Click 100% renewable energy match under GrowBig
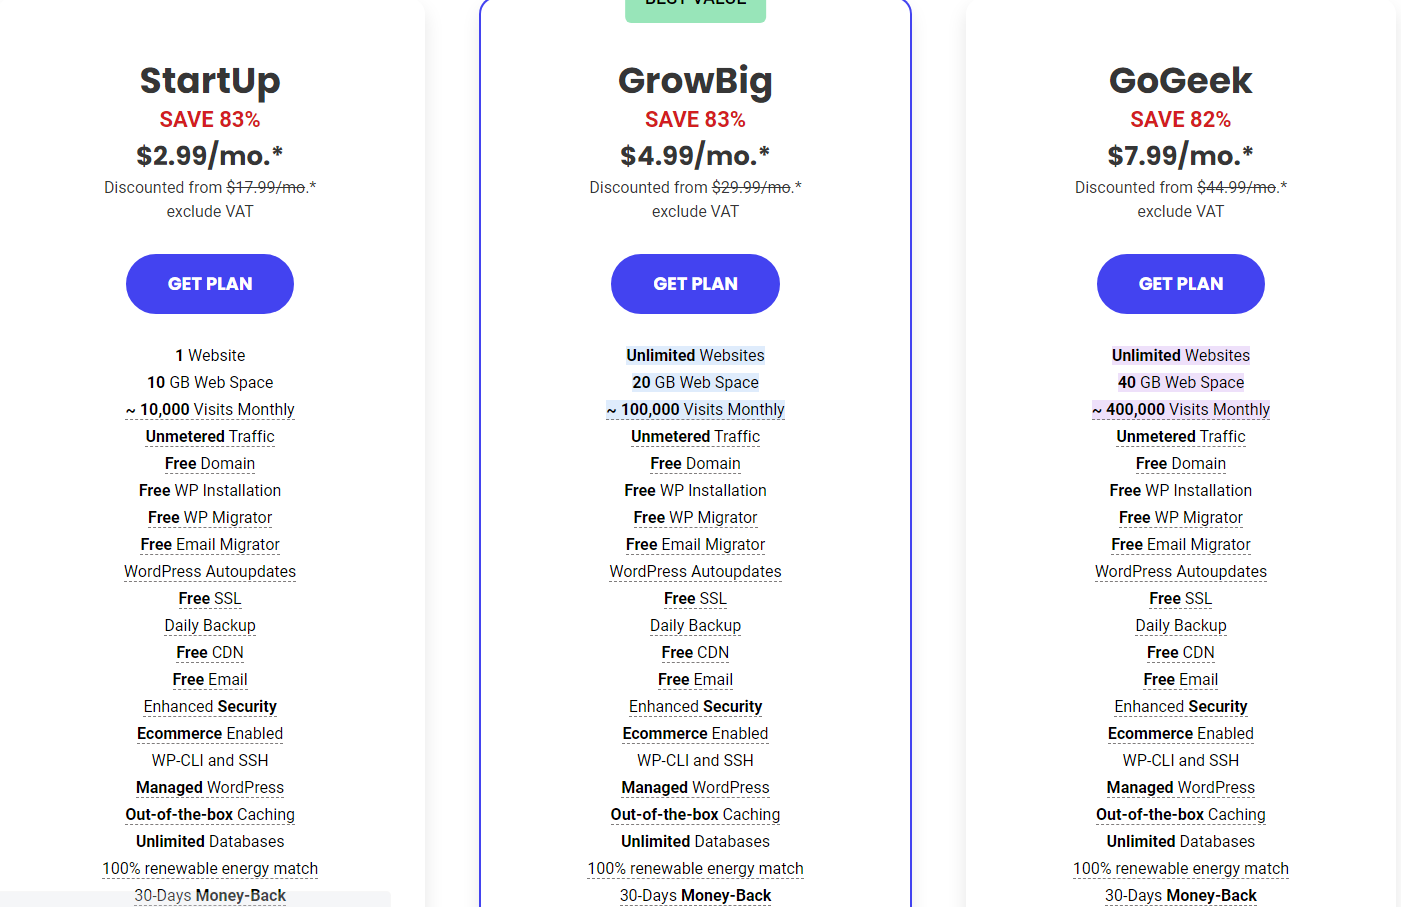The width and height of the screenshot is (1401, 907). pyautogui.click(x=695, y=869)
